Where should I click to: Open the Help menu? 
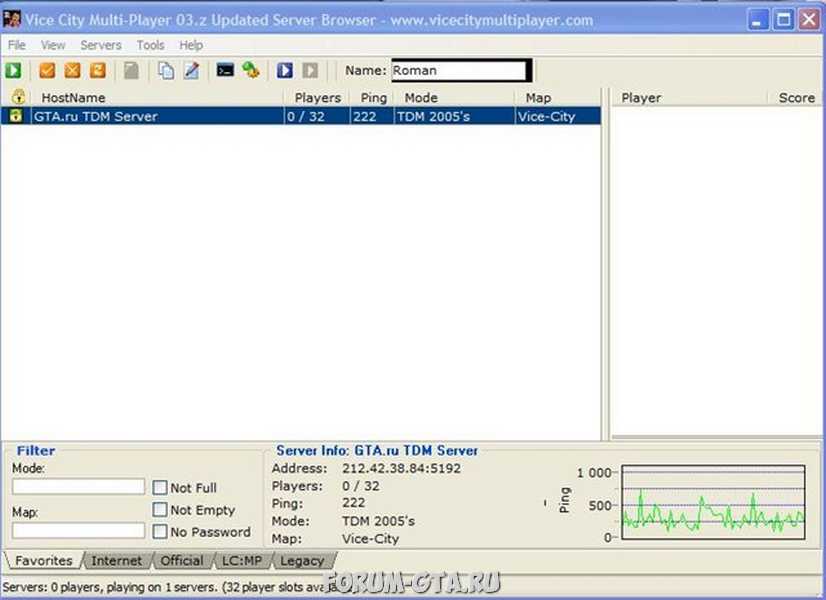coord(191,45)
